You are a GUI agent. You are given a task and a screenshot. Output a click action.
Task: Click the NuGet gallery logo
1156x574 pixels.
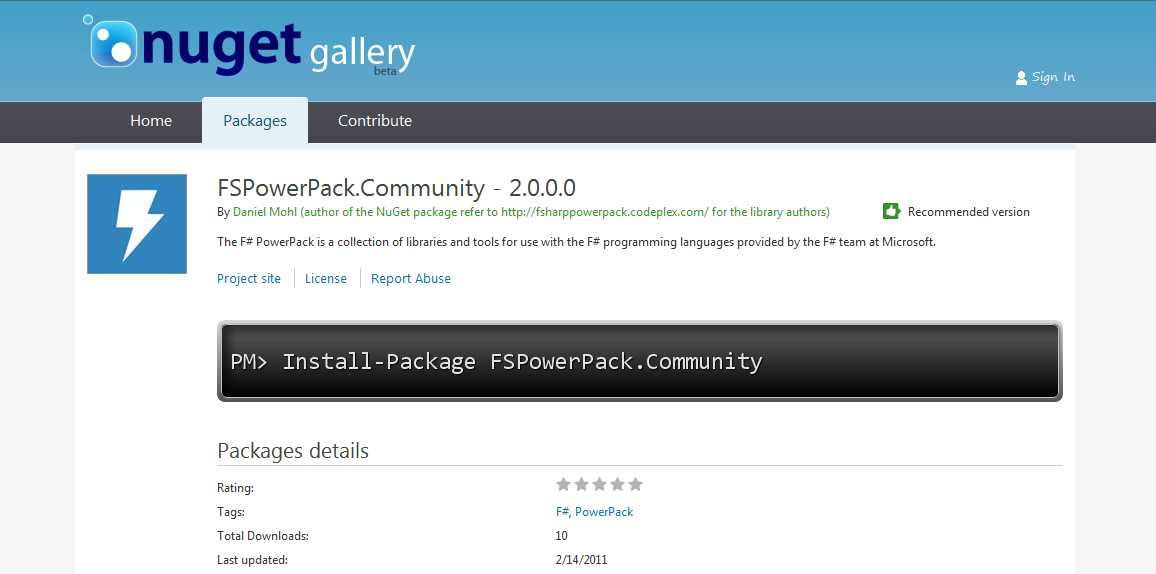click(249, 46)
